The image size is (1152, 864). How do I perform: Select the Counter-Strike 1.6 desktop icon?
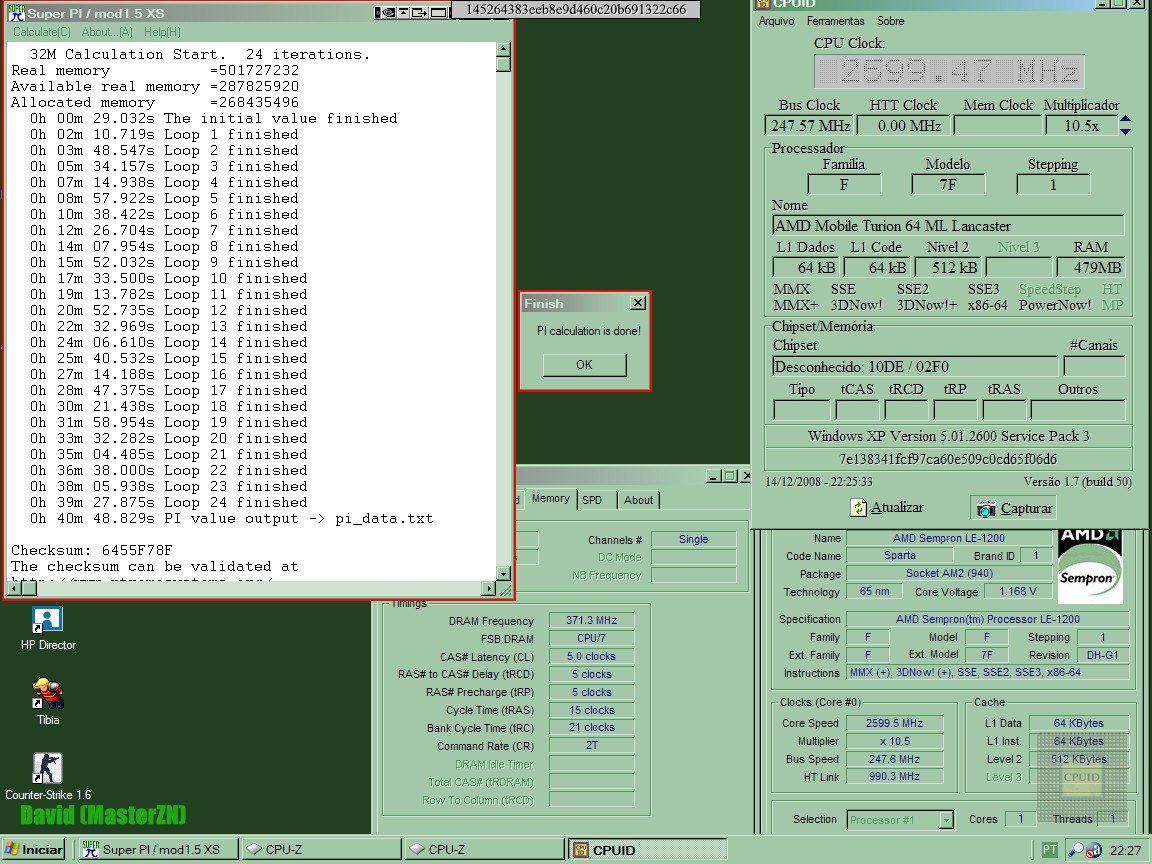click(x=48, y=776)
